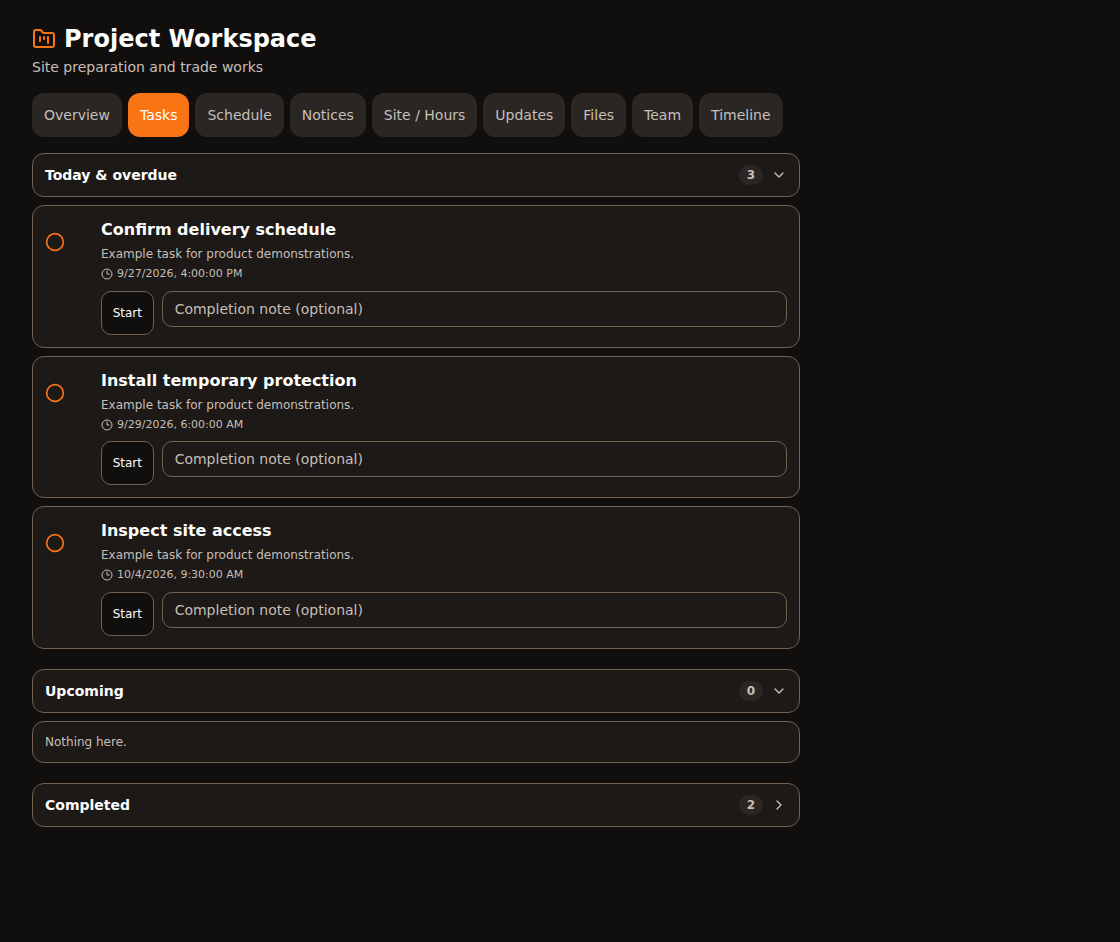This screenshot has height=942, width=1120.
Task: Click the Install temporary protection title
Action: click(229, 380)
